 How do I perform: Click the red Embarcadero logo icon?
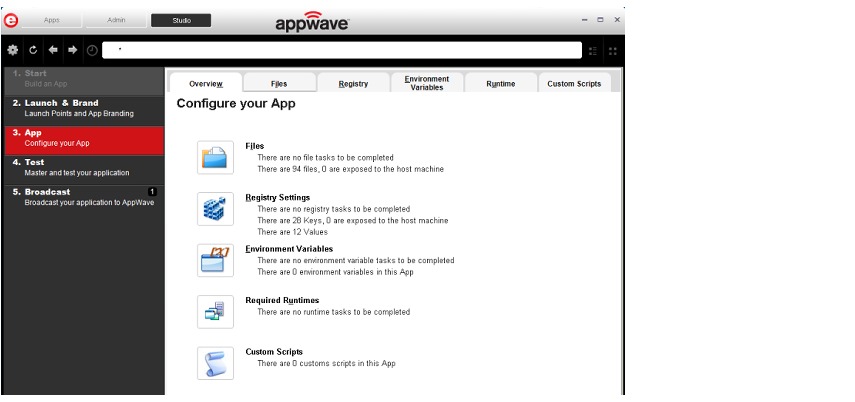pyautogui.click(x=10, y=21)
